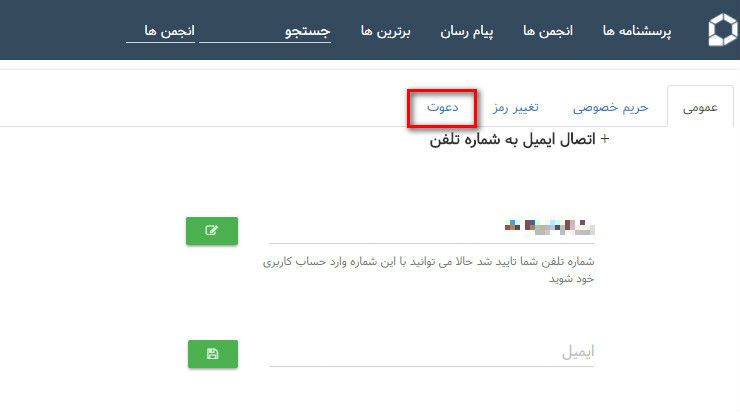Image resolution: width=740 pixels, height=413 pixels.
Task: Go to the عمومی tab
Action: (700, 107)
